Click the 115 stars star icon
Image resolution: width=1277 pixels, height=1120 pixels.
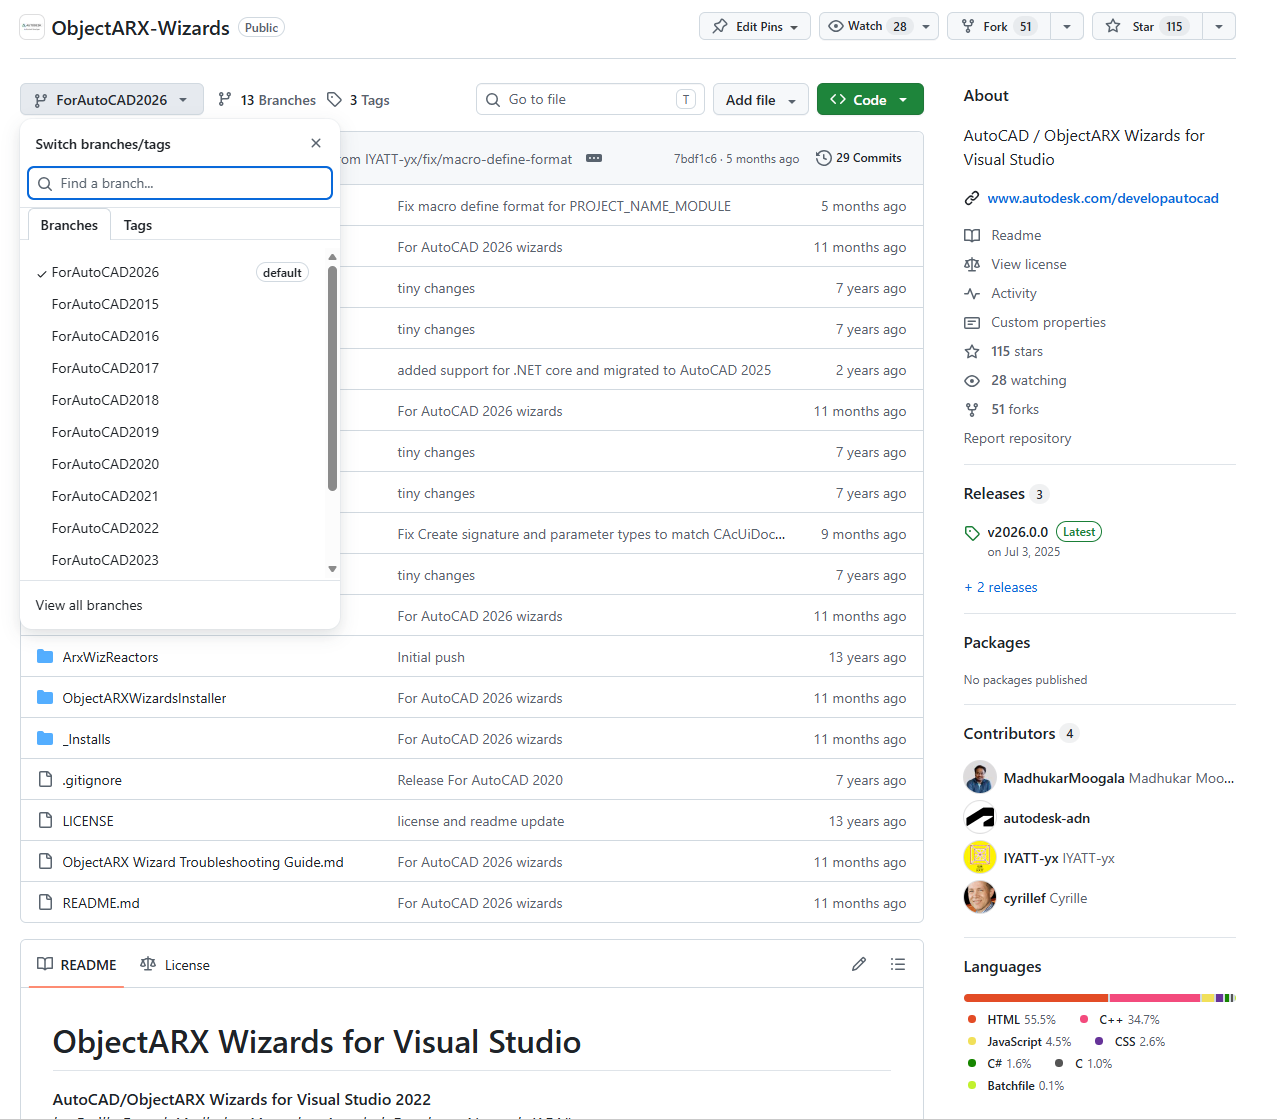pyautogui.click(x=972, y=351)
